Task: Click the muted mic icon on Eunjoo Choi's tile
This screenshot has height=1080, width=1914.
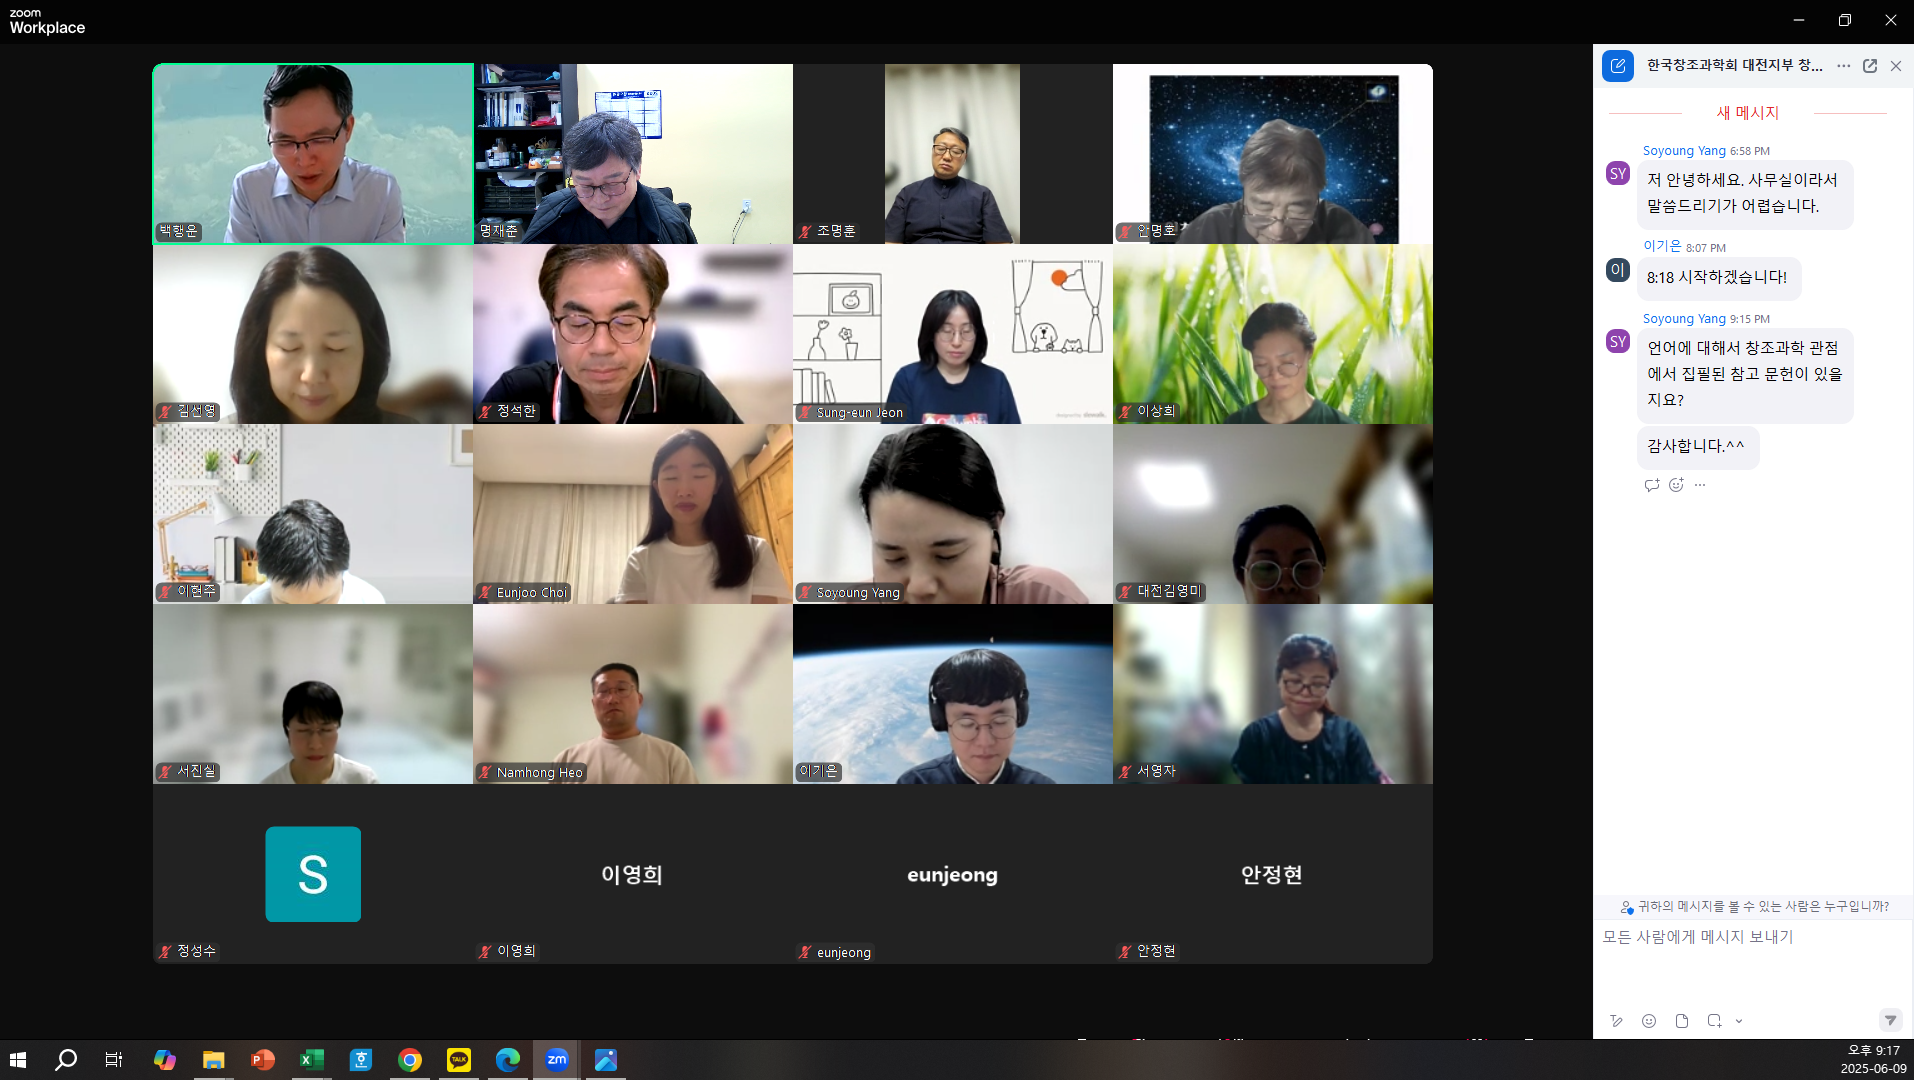Action: tap(486, 592)
